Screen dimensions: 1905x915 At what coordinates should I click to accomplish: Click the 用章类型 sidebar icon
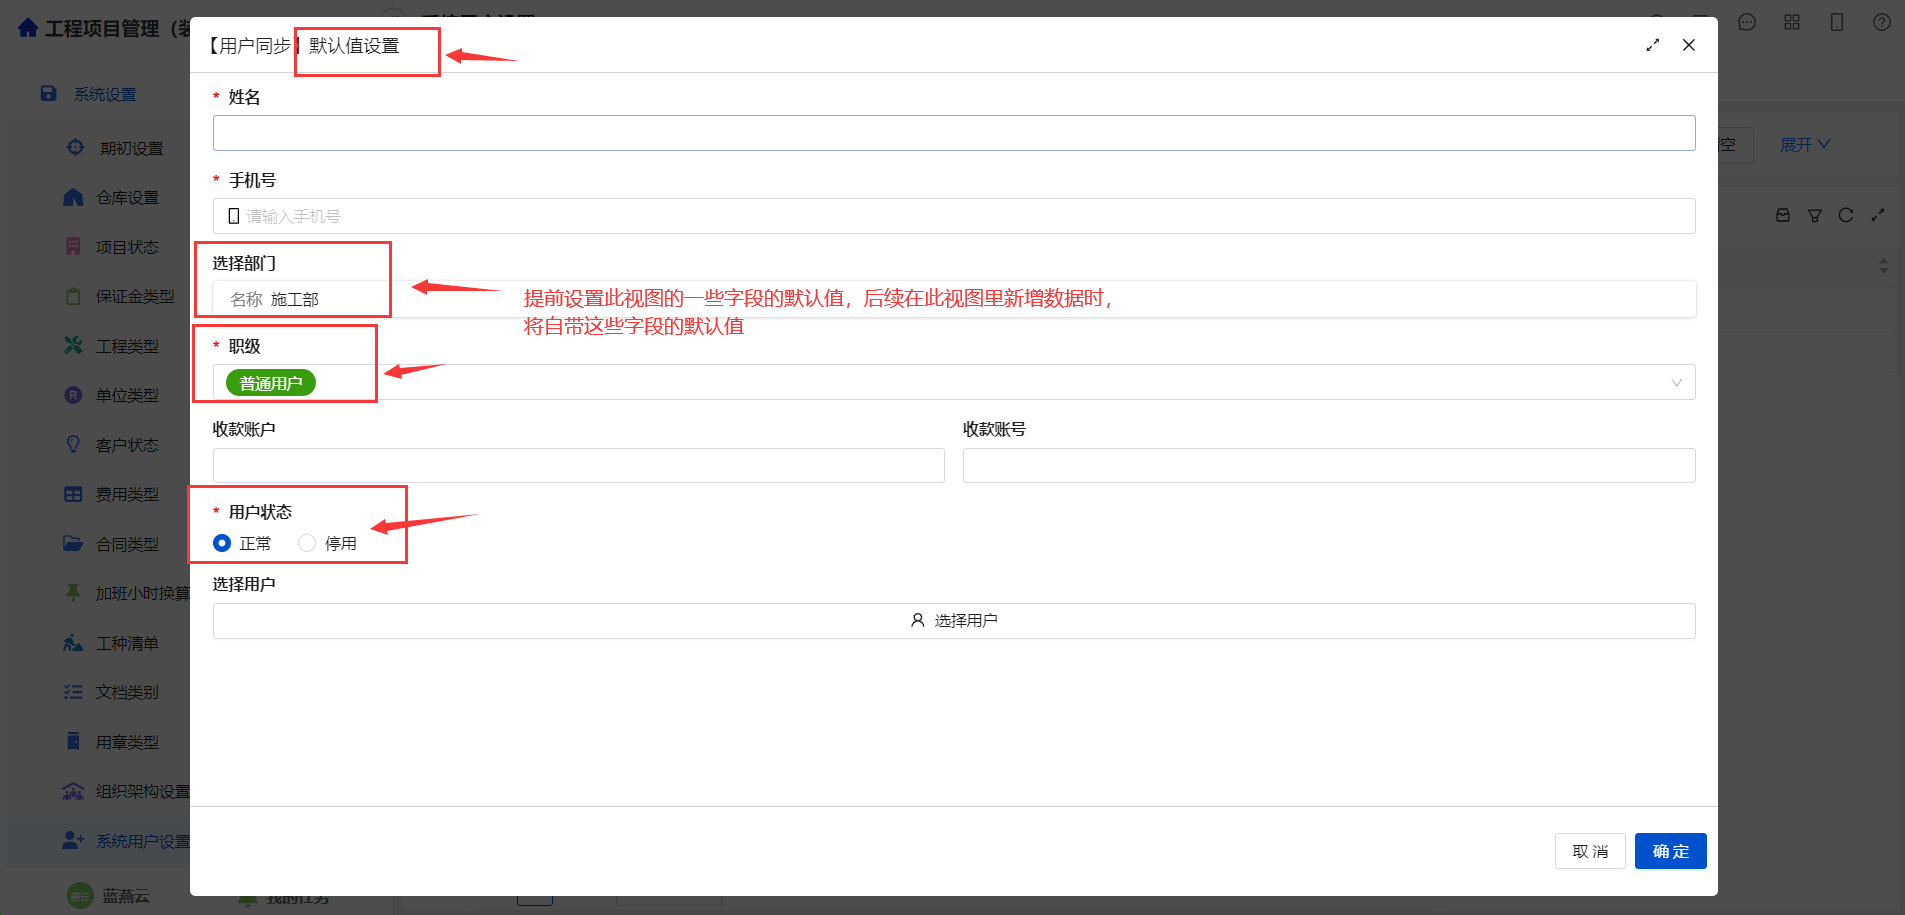click(73, 741)
